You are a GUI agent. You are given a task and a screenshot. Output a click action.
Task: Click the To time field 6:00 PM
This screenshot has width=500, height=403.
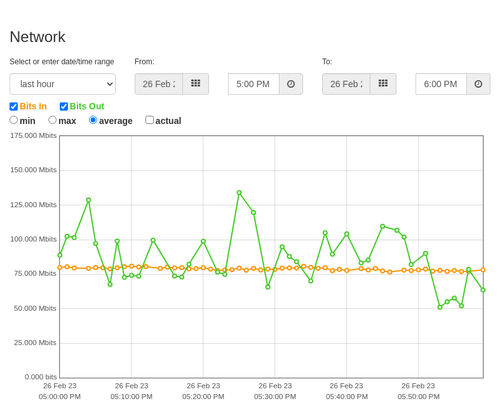coord(441,84)
